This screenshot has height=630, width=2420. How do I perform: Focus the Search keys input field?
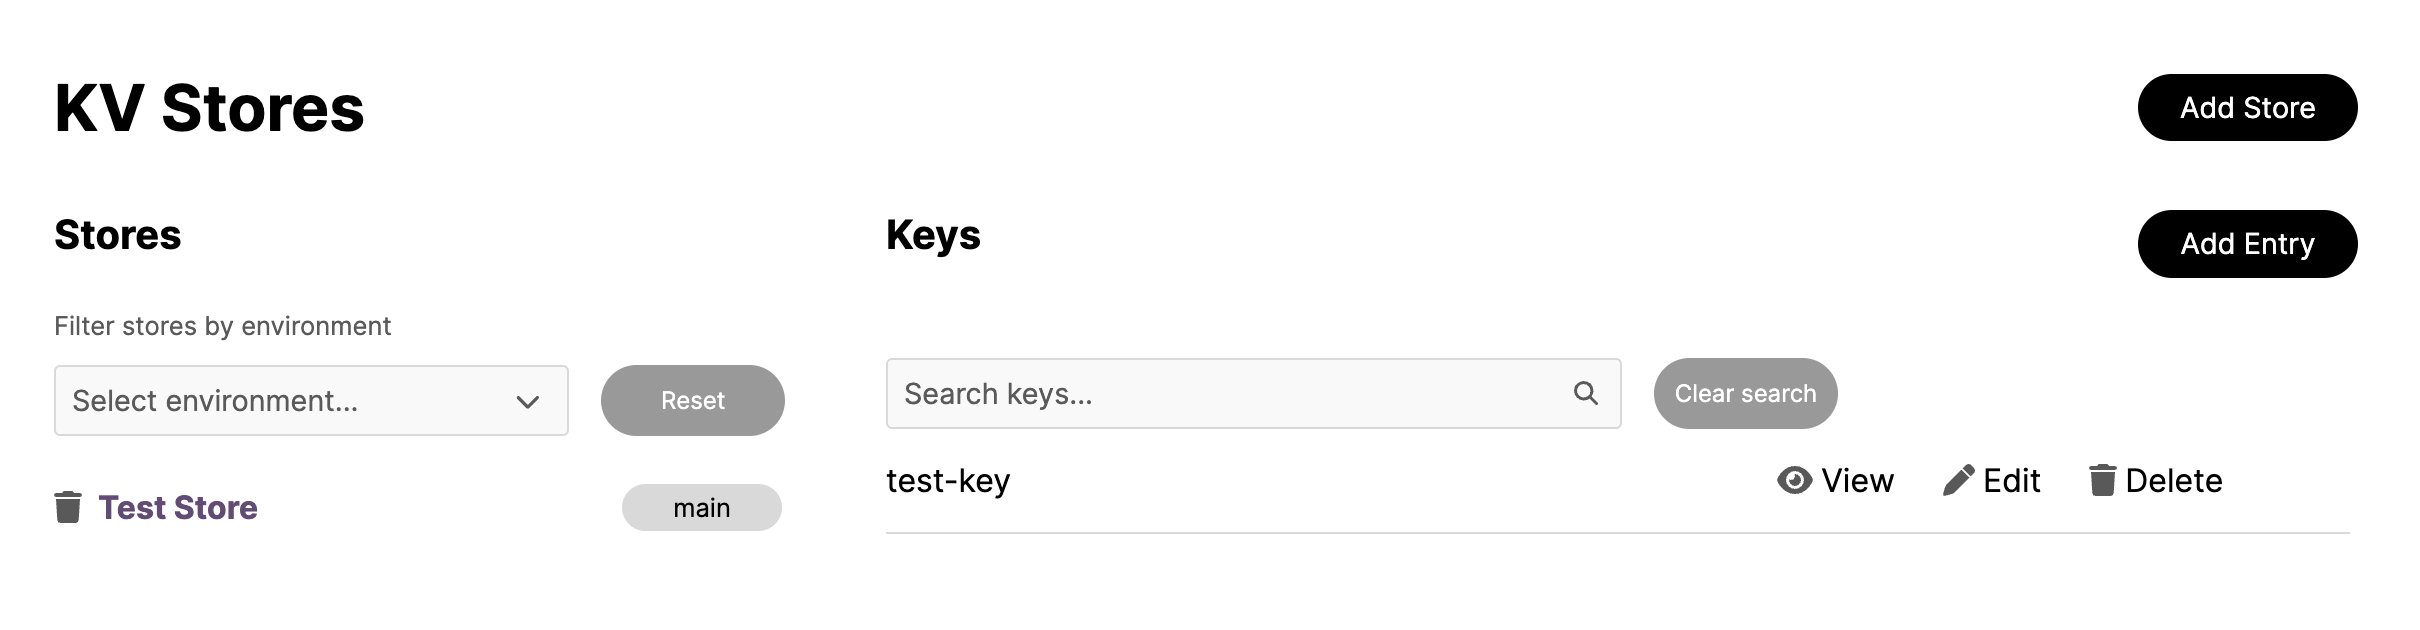pyautogui.click(x=1253, y=394)
